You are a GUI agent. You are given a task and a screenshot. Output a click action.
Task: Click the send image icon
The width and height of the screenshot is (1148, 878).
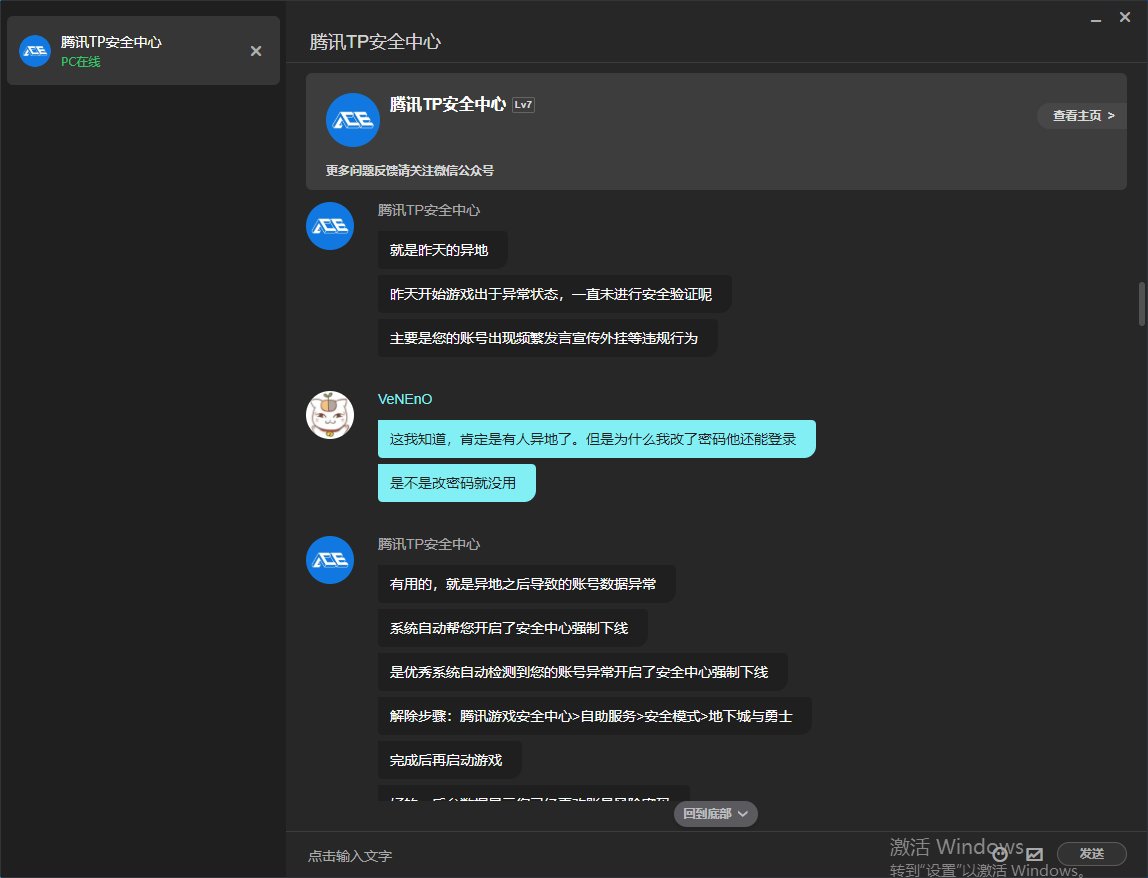pos(1034,854)
